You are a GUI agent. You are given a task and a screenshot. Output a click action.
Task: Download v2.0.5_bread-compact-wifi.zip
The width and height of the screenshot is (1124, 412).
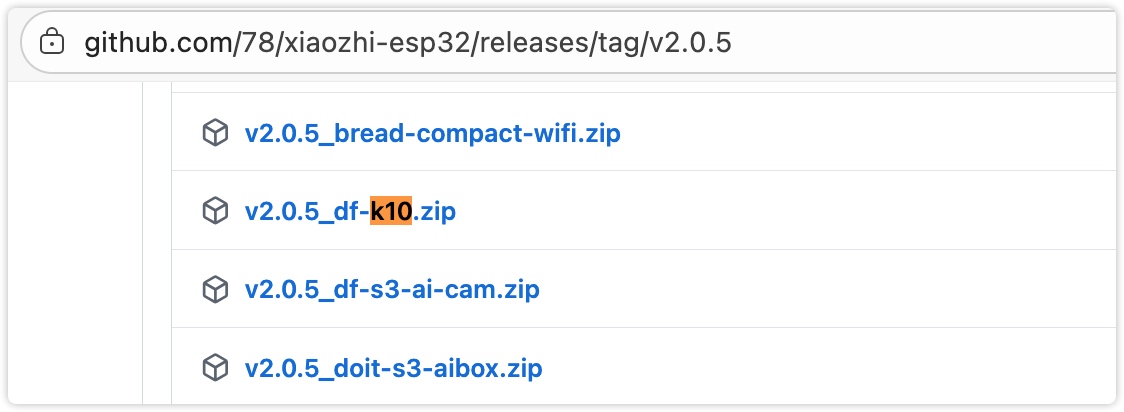click(432, 133)
